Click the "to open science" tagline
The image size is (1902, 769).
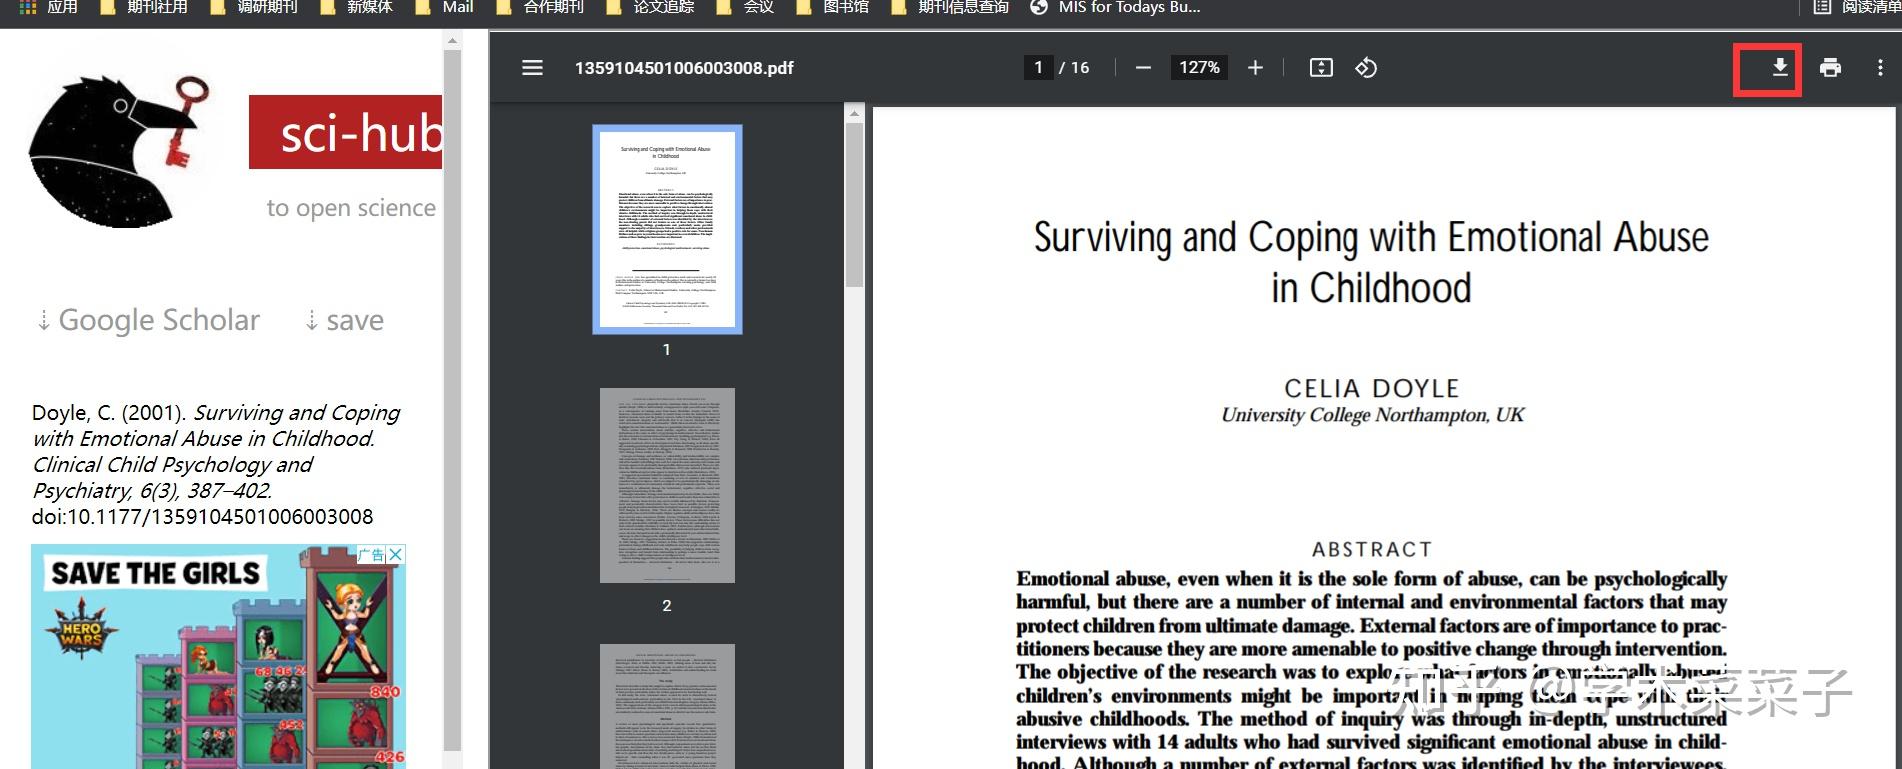[351, 208]
